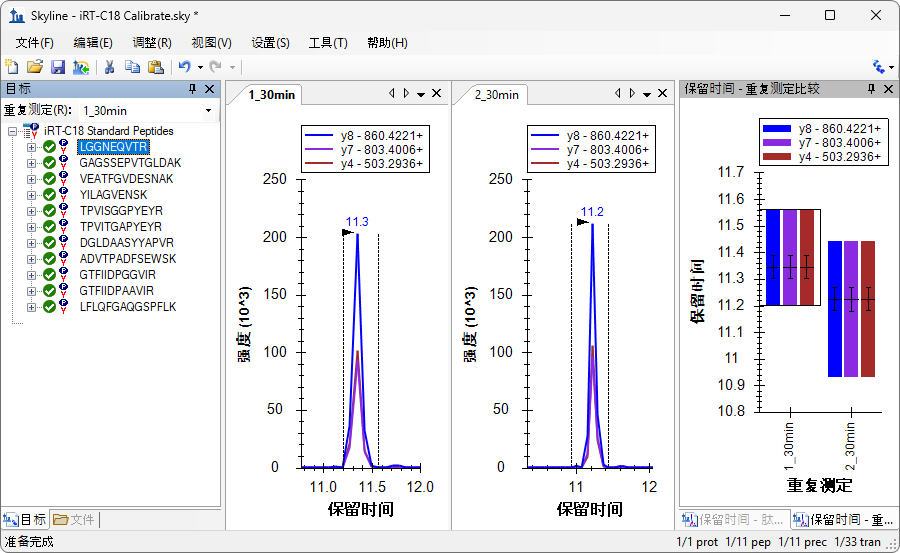Viewport: 900px width, 553px height.
Task: Save the document with the floppy disk icon
Action: [57, 67]
